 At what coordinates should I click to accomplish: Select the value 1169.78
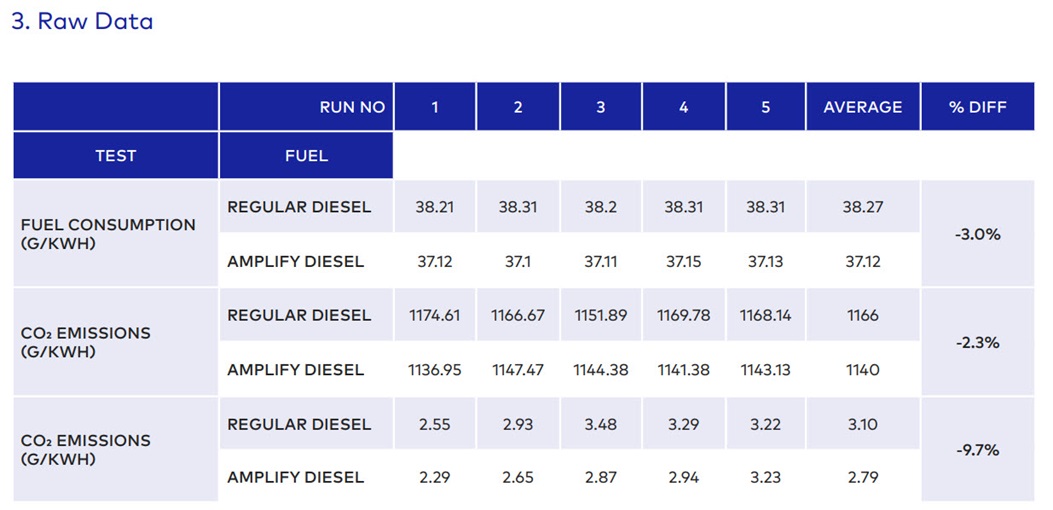(684, 314)
